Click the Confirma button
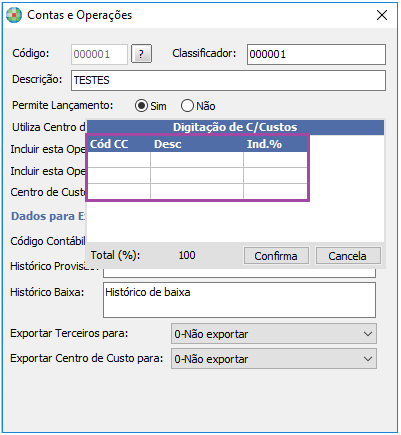This screenshot has width=401, height=435. coord(276,256)
